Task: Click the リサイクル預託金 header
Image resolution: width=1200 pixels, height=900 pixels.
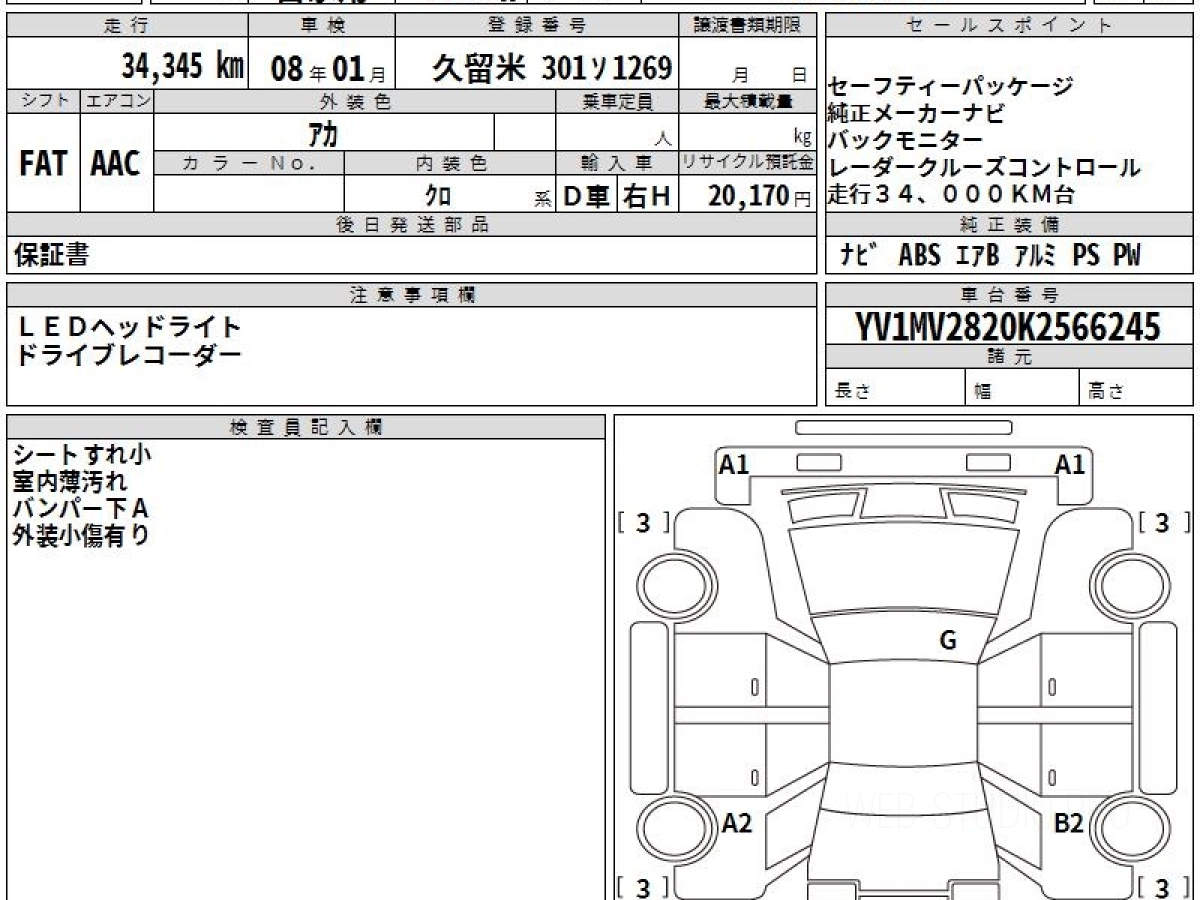Action: (749, 163)
